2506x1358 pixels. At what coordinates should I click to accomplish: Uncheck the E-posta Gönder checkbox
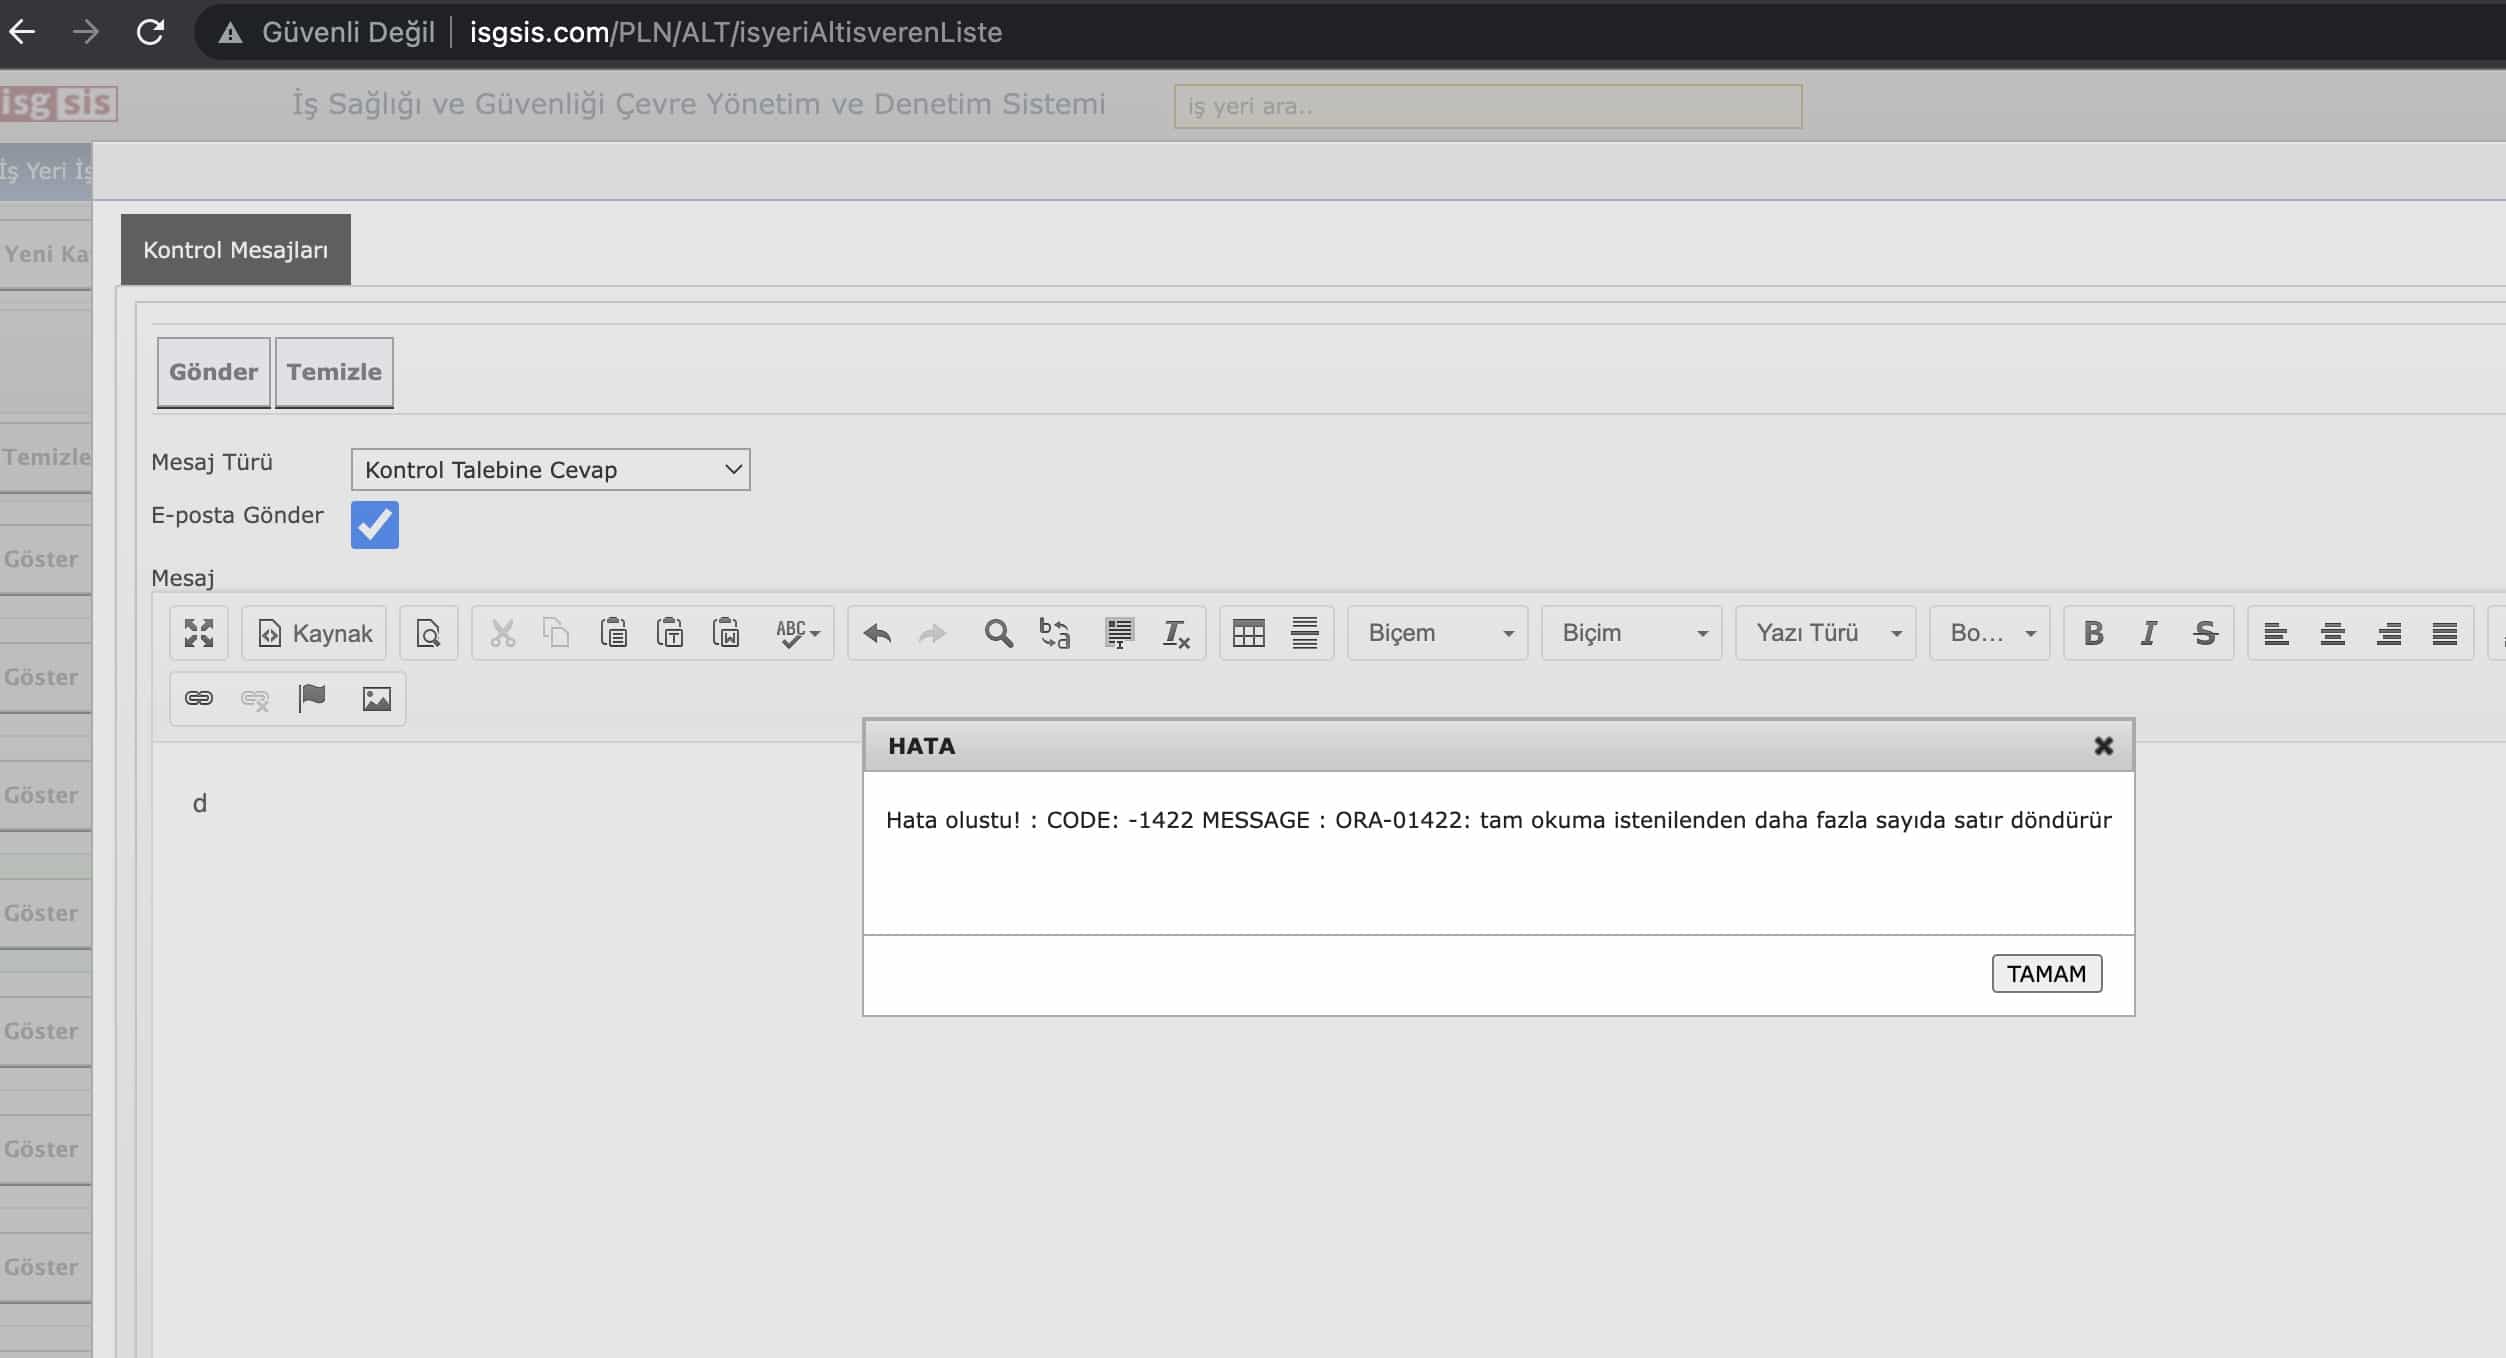375,525
